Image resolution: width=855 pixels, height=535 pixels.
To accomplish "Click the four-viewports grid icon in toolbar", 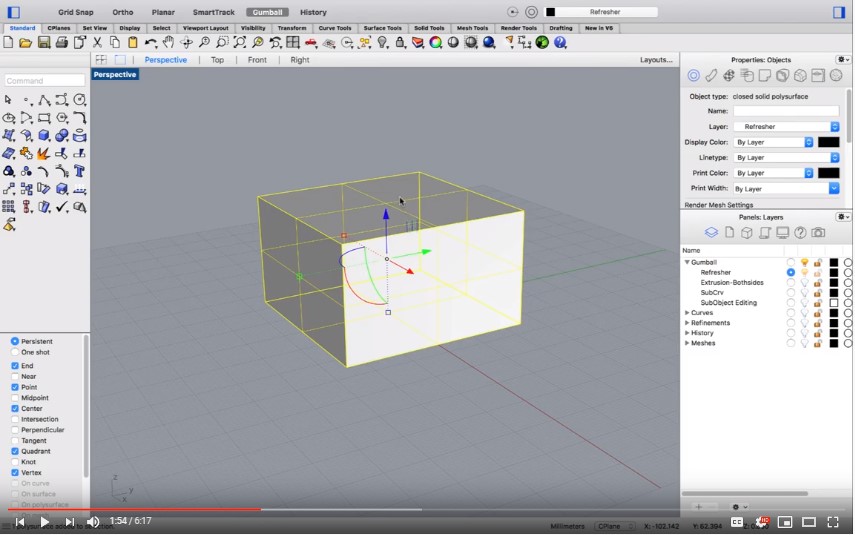I will click(x=293, y=43).
